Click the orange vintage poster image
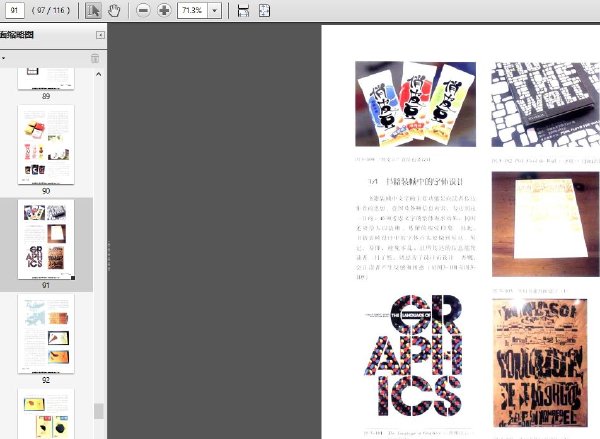 540,363
